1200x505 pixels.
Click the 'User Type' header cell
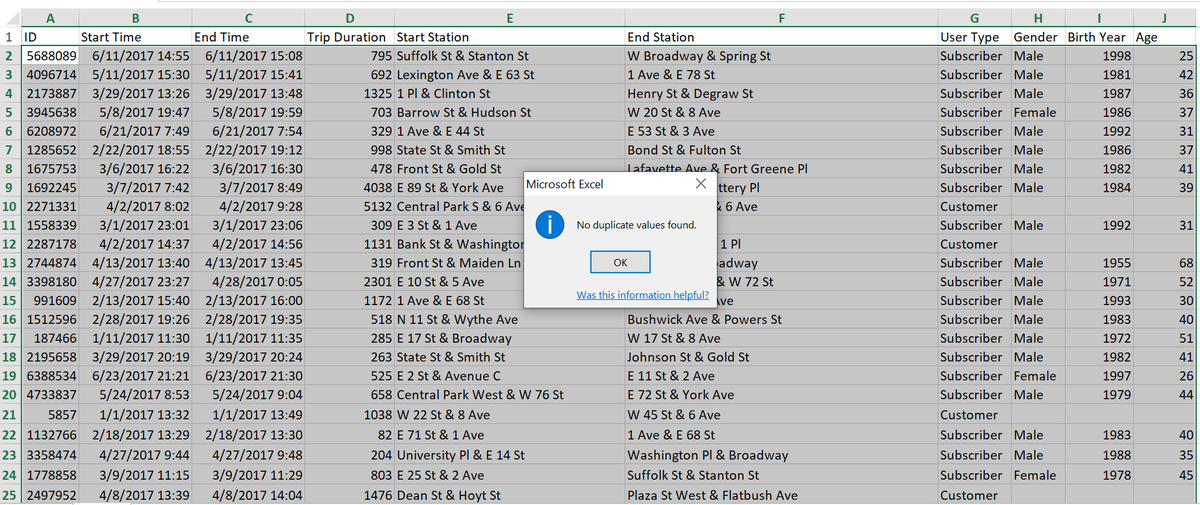[x=974, y=37]
